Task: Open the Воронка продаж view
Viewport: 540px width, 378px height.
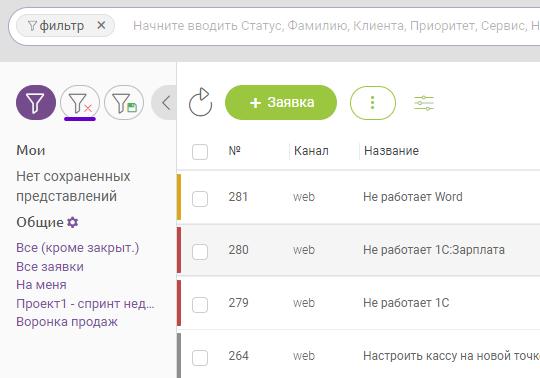Action: click(x=67, y=322)
